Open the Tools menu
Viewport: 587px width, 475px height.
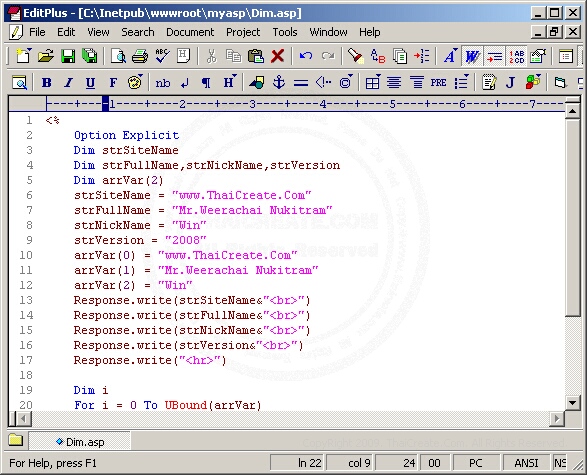pyautogui.click(x=285, y=32)
